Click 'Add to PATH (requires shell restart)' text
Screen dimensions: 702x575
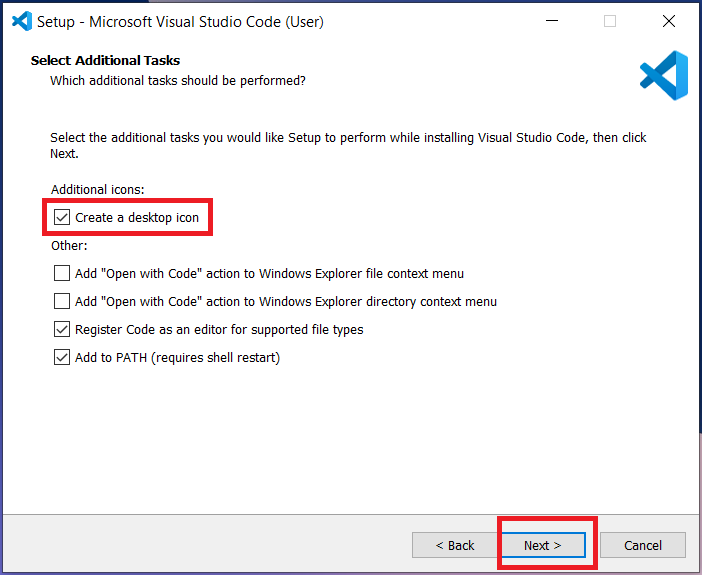(x=177, y=358)
